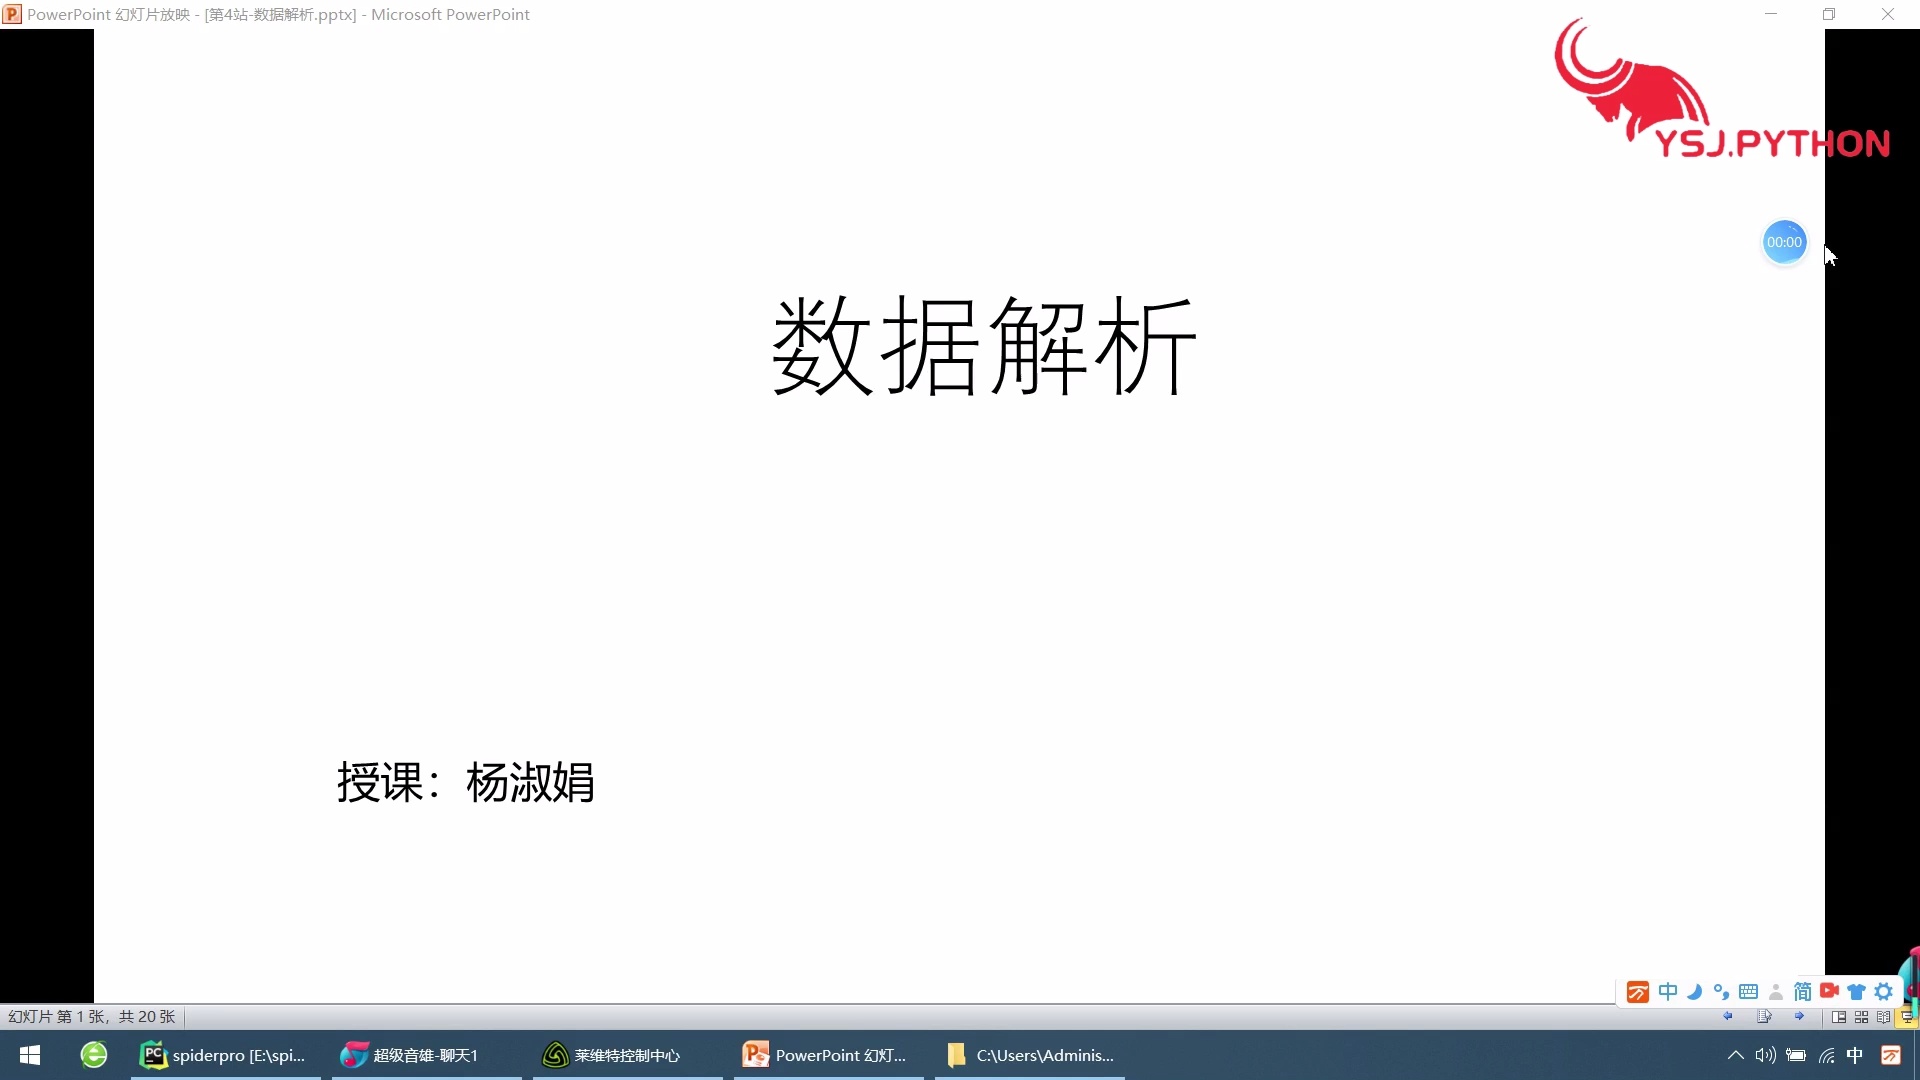Open the Windows Start menu
Viewport: 1920px width, 1080px height.
tap(29, 1055)
